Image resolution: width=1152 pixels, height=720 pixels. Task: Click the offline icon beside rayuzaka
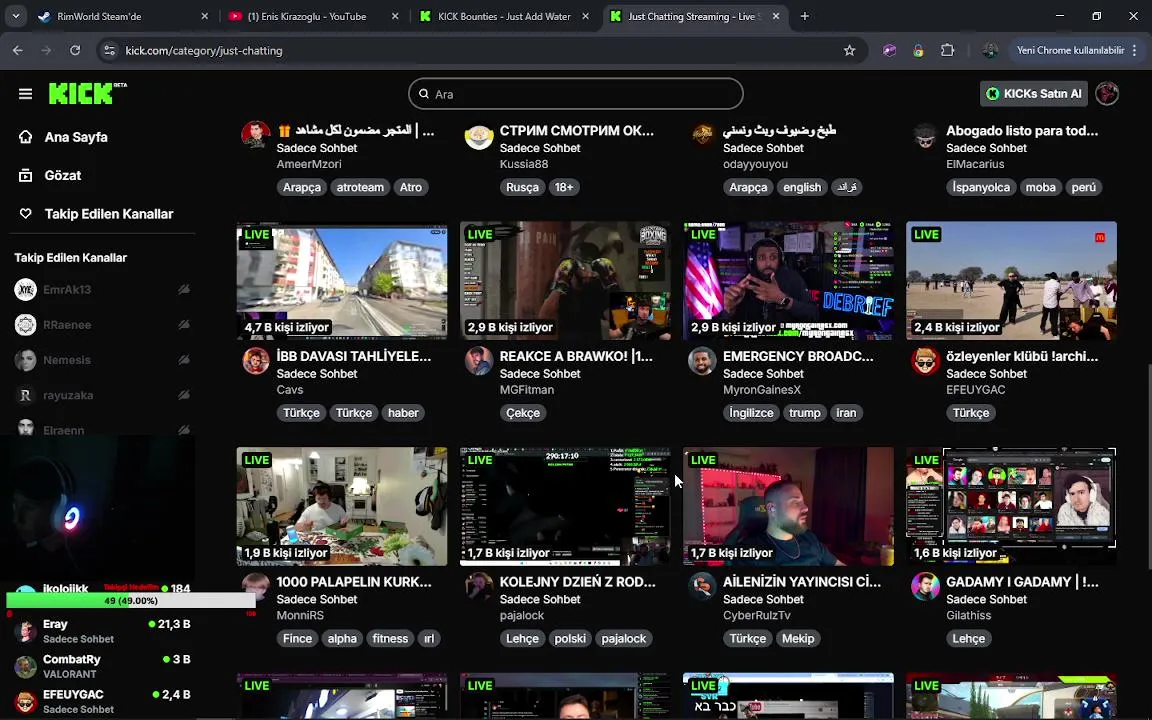tap(184, 395)
